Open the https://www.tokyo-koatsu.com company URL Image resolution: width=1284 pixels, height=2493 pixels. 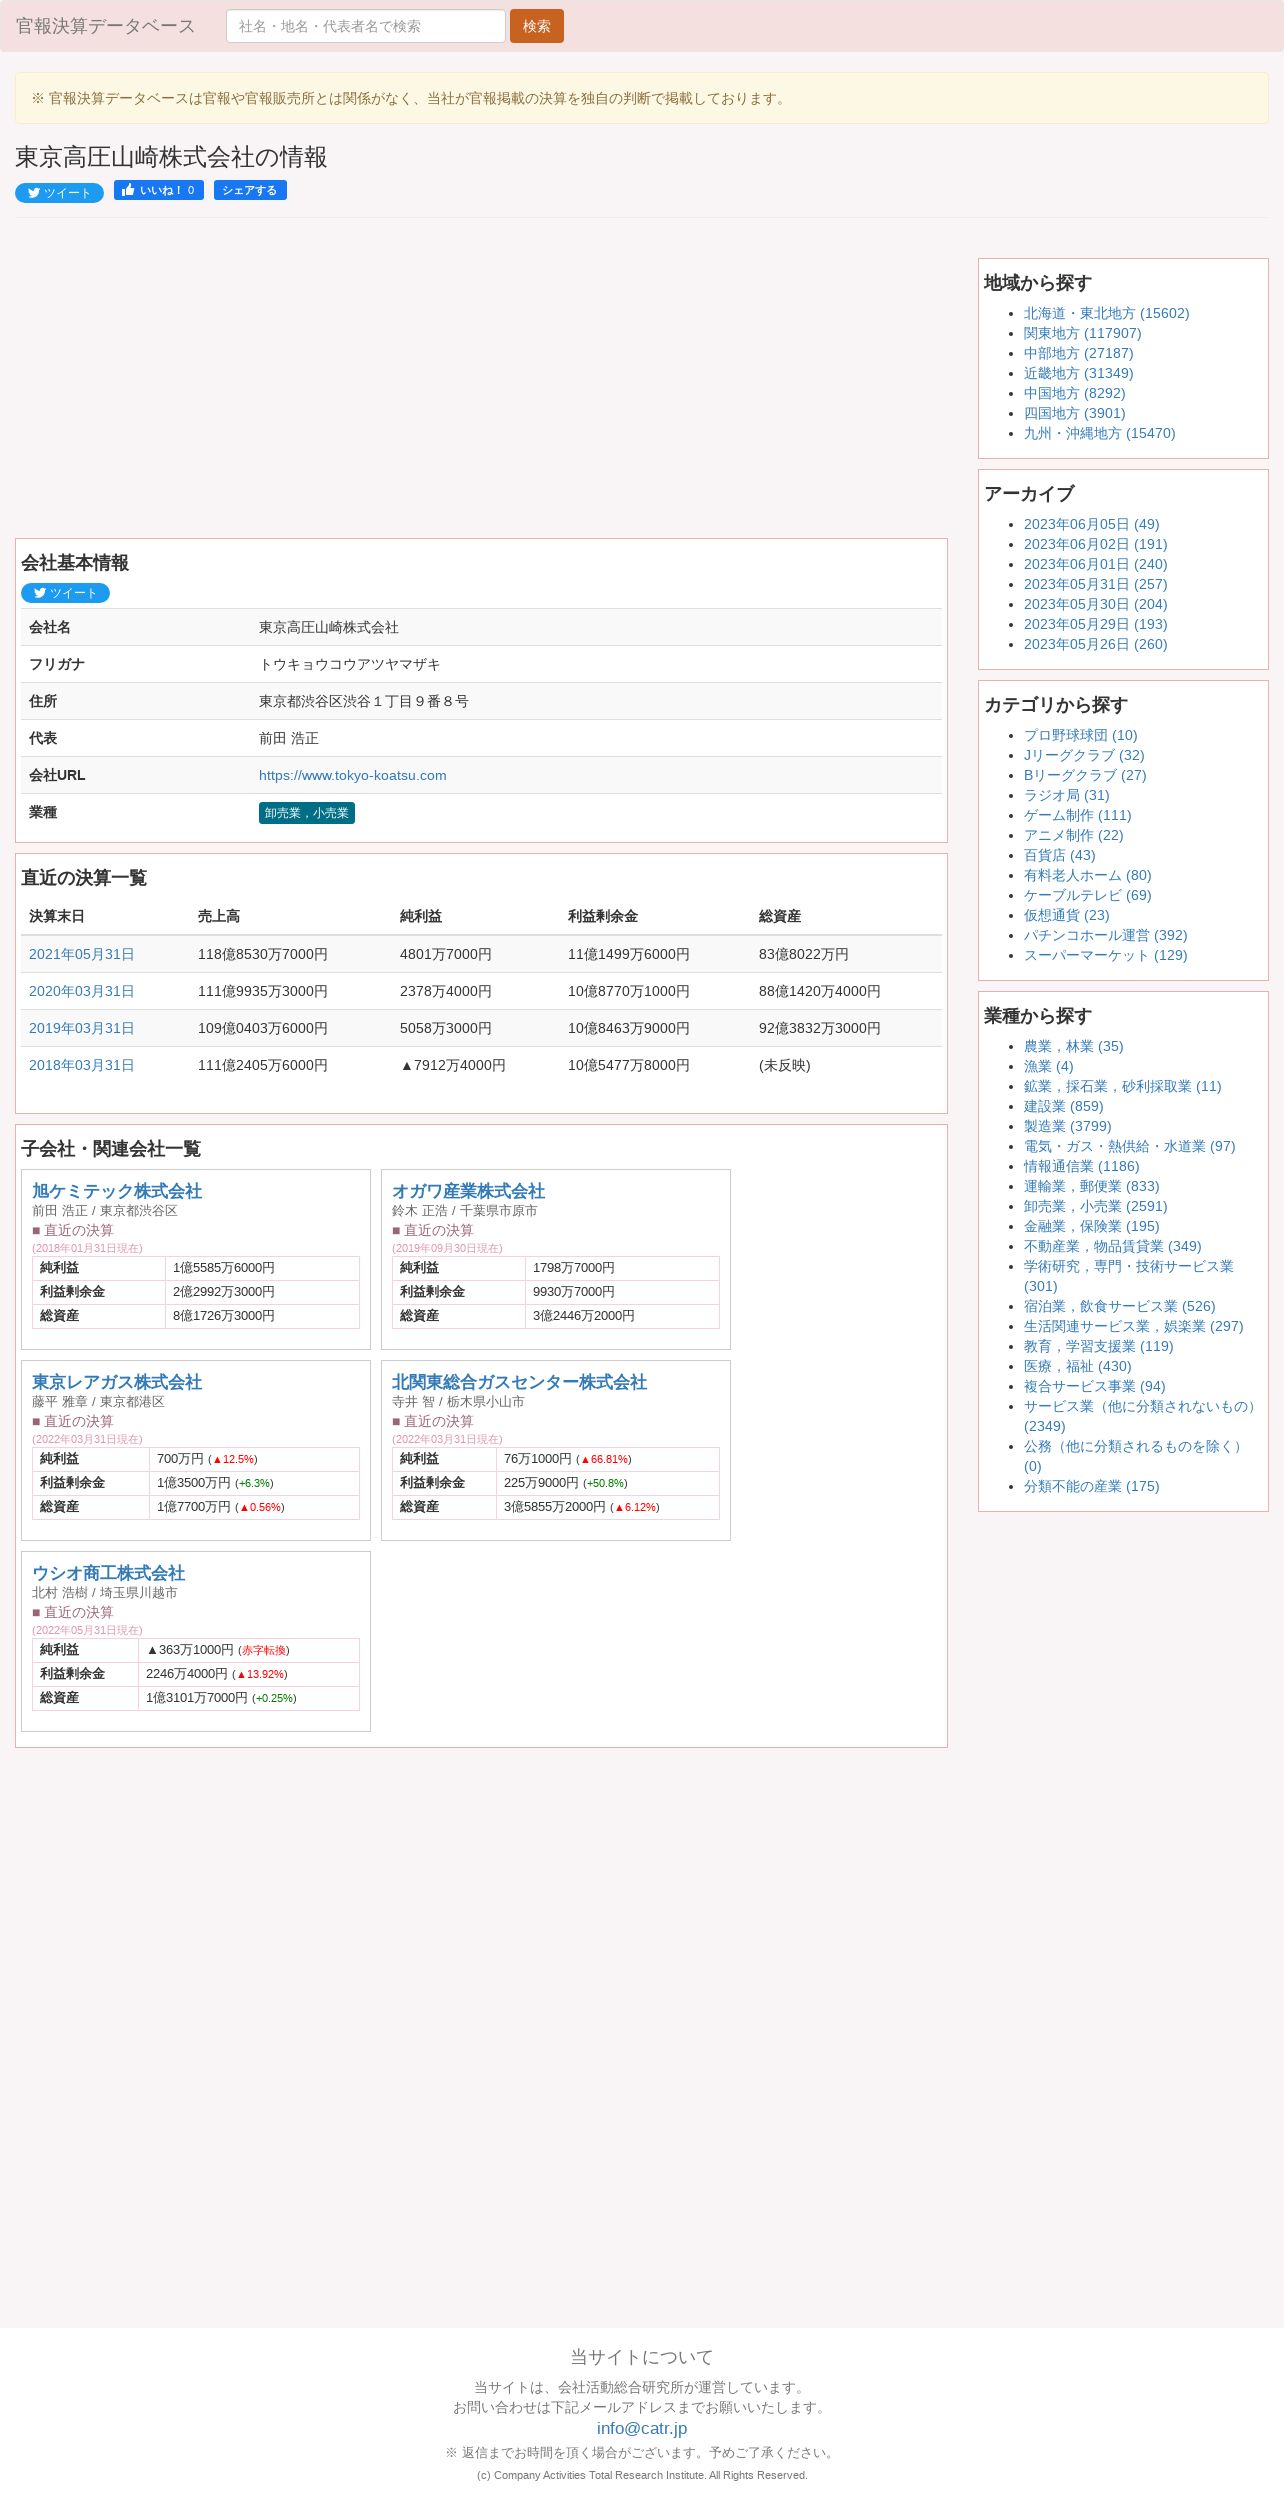(353, 775)
